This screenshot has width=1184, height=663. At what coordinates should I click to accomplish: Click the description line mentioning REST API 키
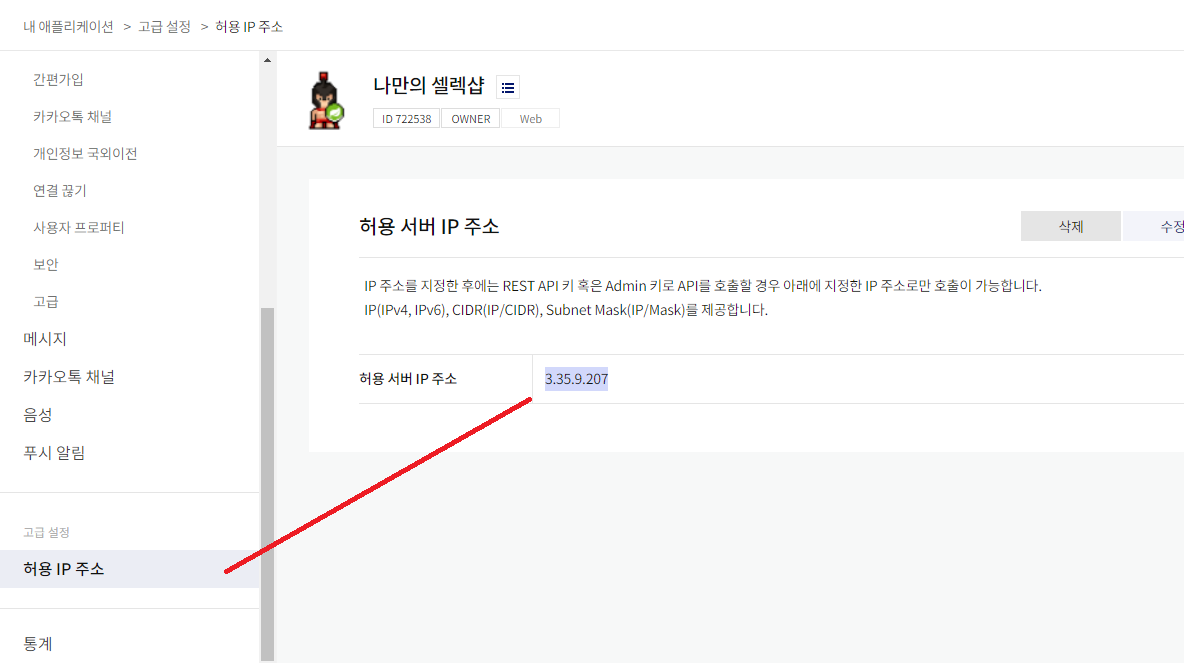(x=703, y=285)
